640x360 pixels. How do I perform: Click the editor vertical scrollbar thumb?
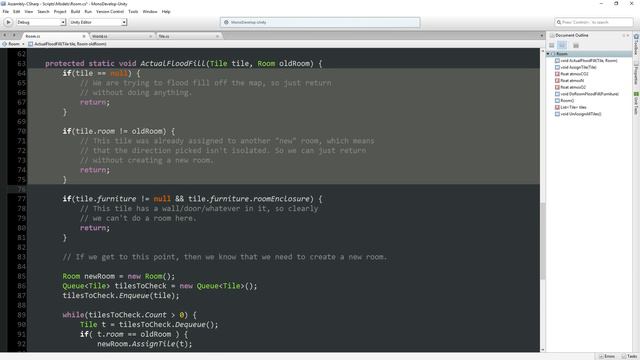click(x=542, y=241)
